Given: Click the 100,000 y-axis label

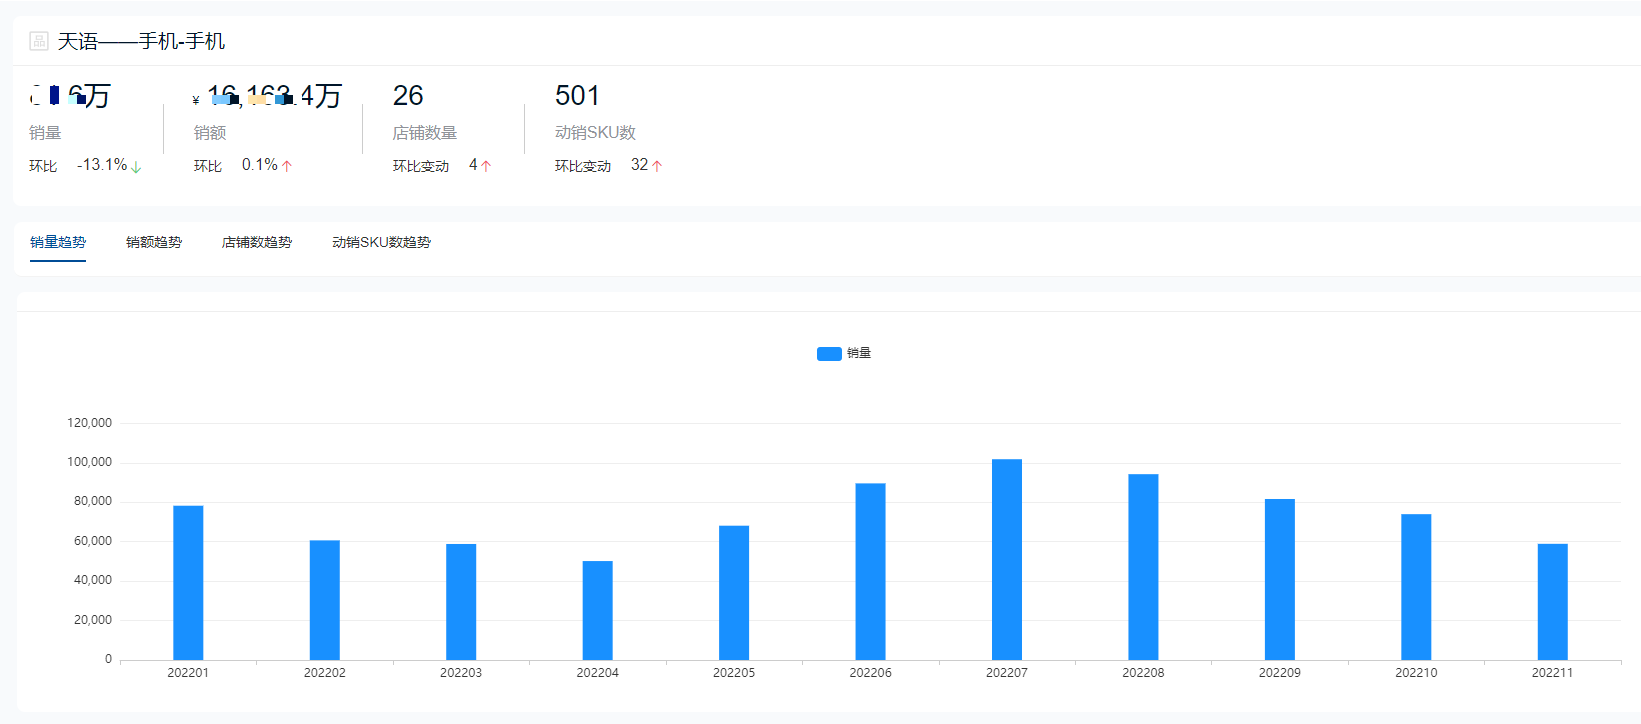Looking at the screenshot, I should point(90,462).
